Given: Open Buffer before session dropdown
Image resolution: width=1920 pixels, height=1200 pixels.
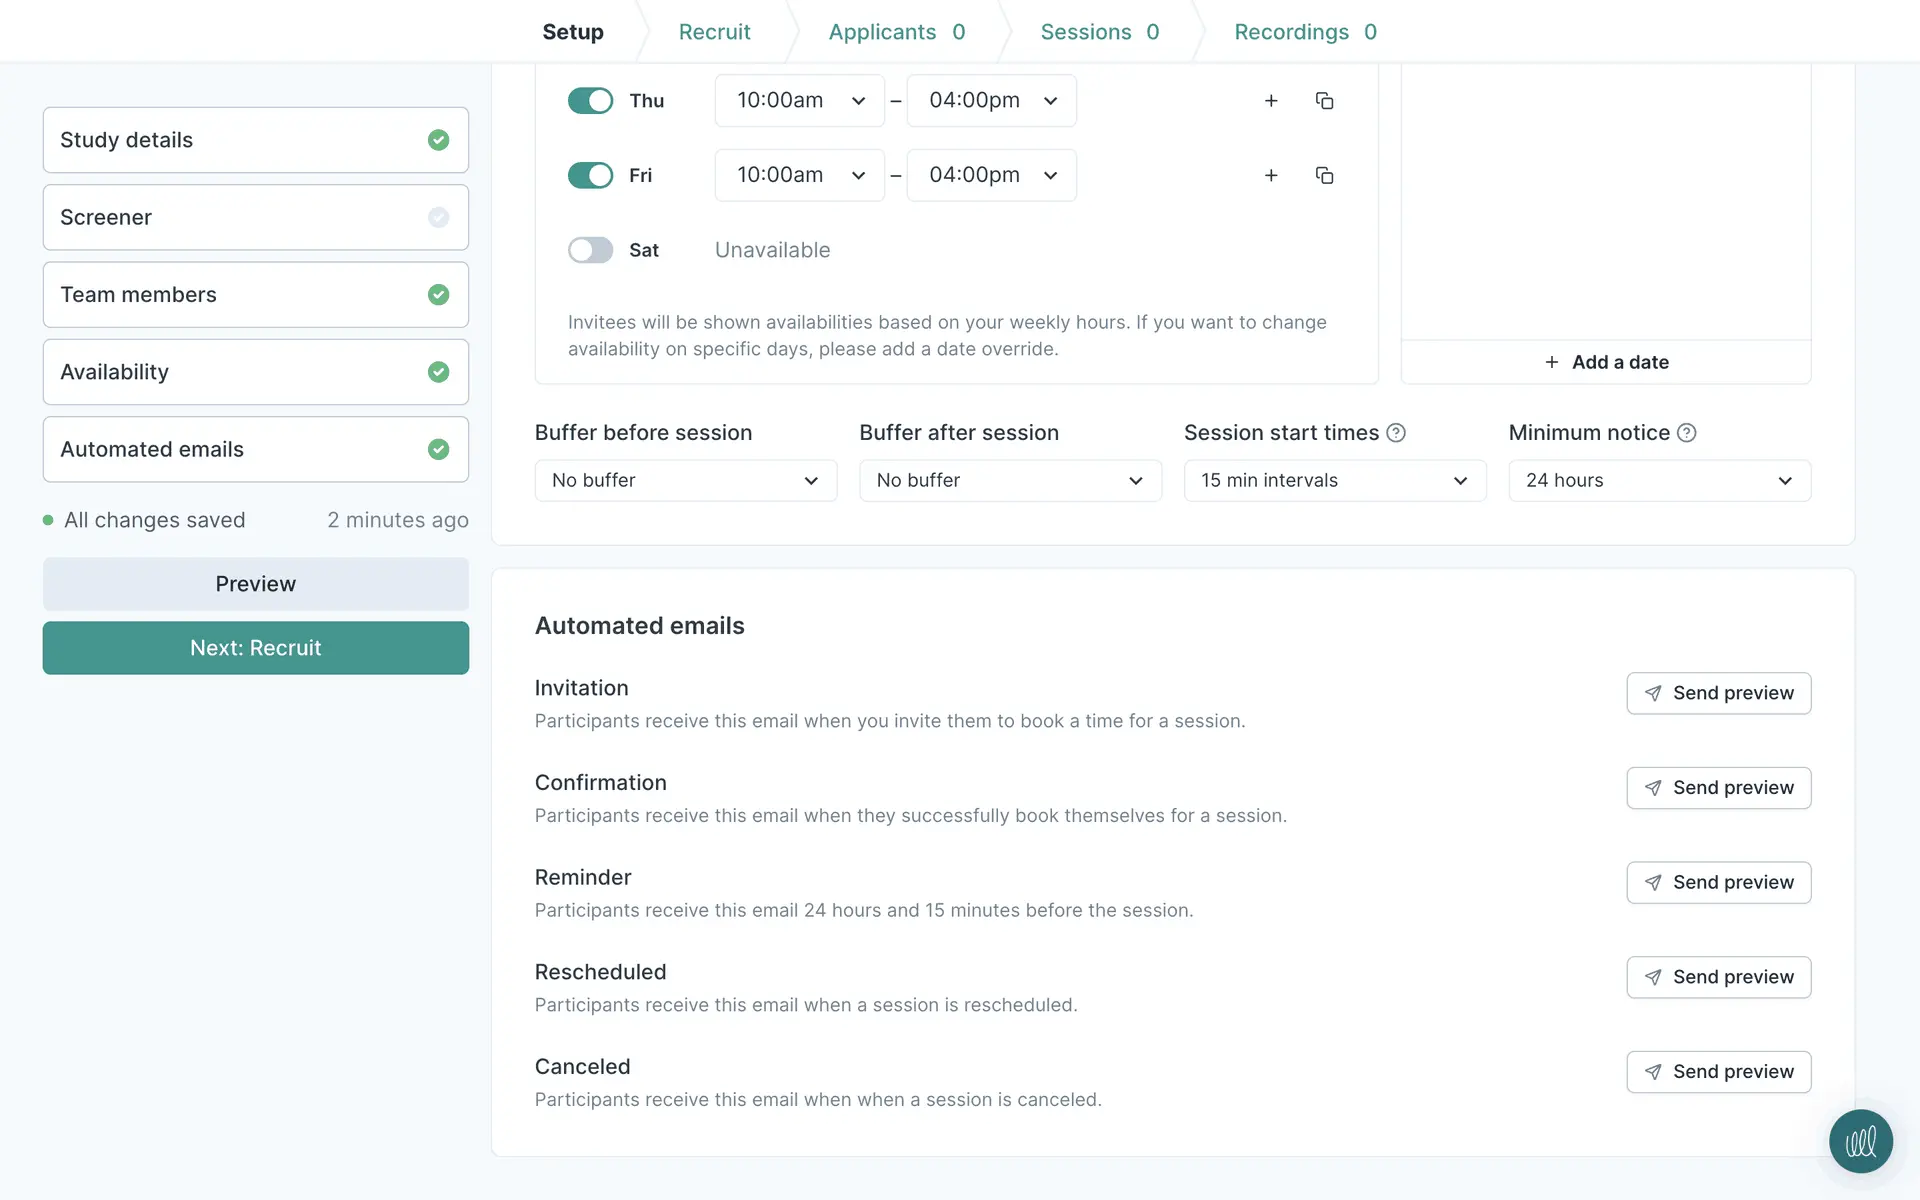Looking at the screenshot, I should (x=685, y=481).
